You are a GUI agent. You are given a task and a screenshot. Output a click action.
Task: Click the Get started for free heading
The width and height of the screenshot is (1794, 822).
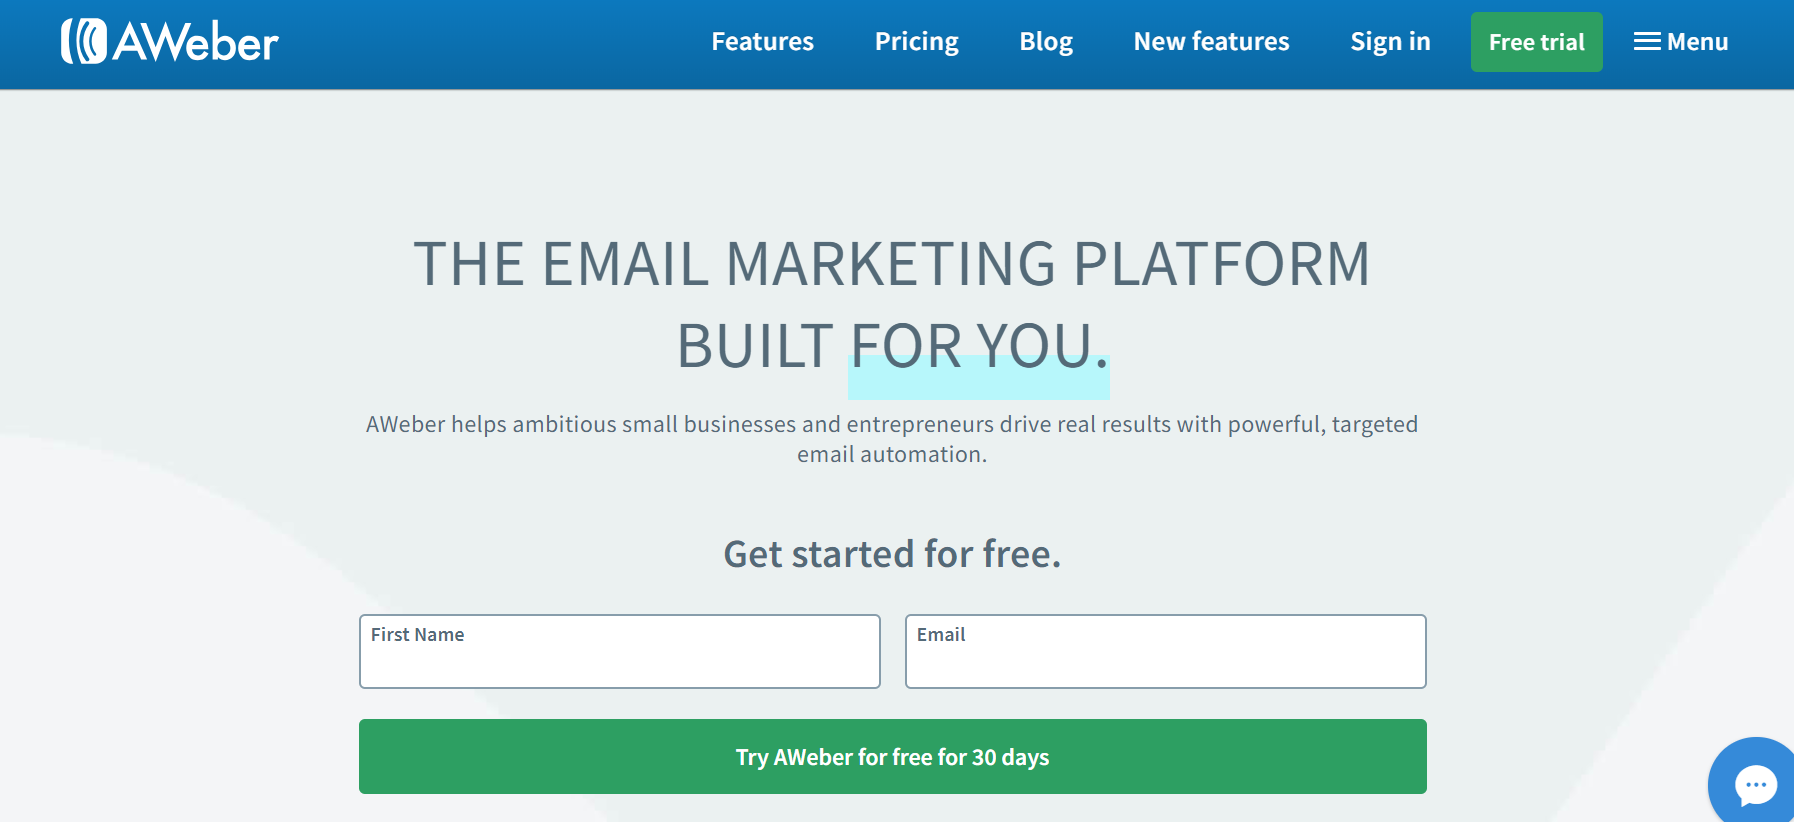[893, 554]
